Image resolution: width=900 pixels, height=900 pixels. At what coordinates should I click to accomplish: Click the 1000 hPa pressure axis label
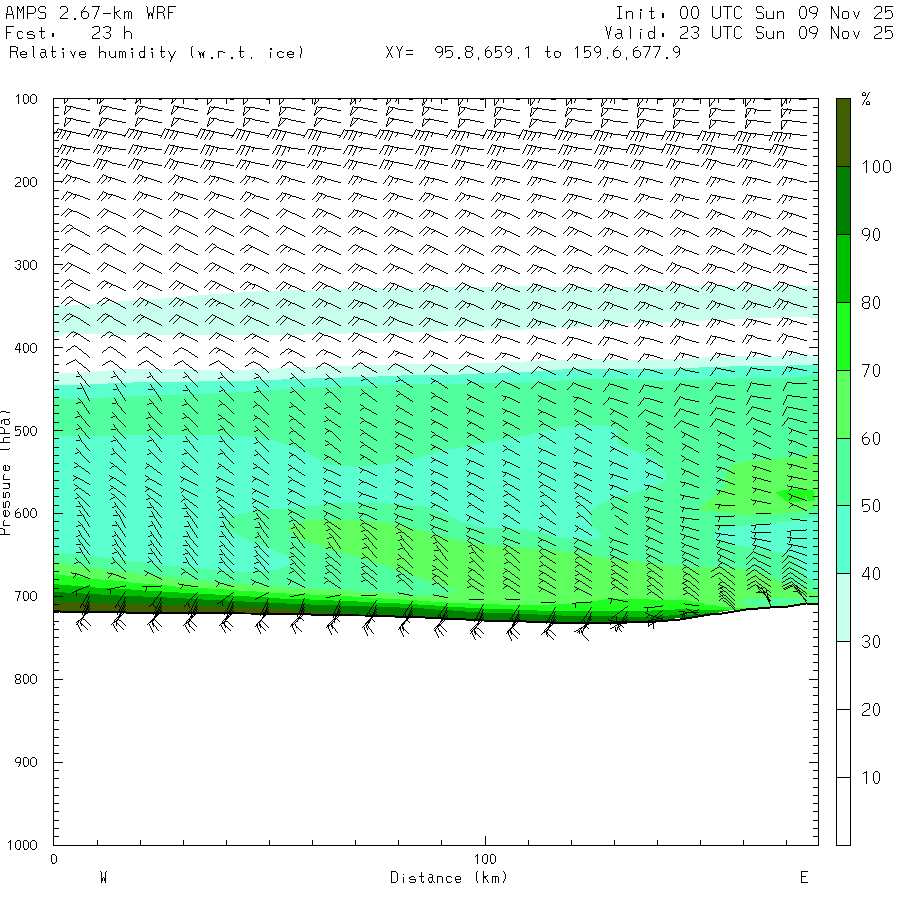tap(22, 845)
